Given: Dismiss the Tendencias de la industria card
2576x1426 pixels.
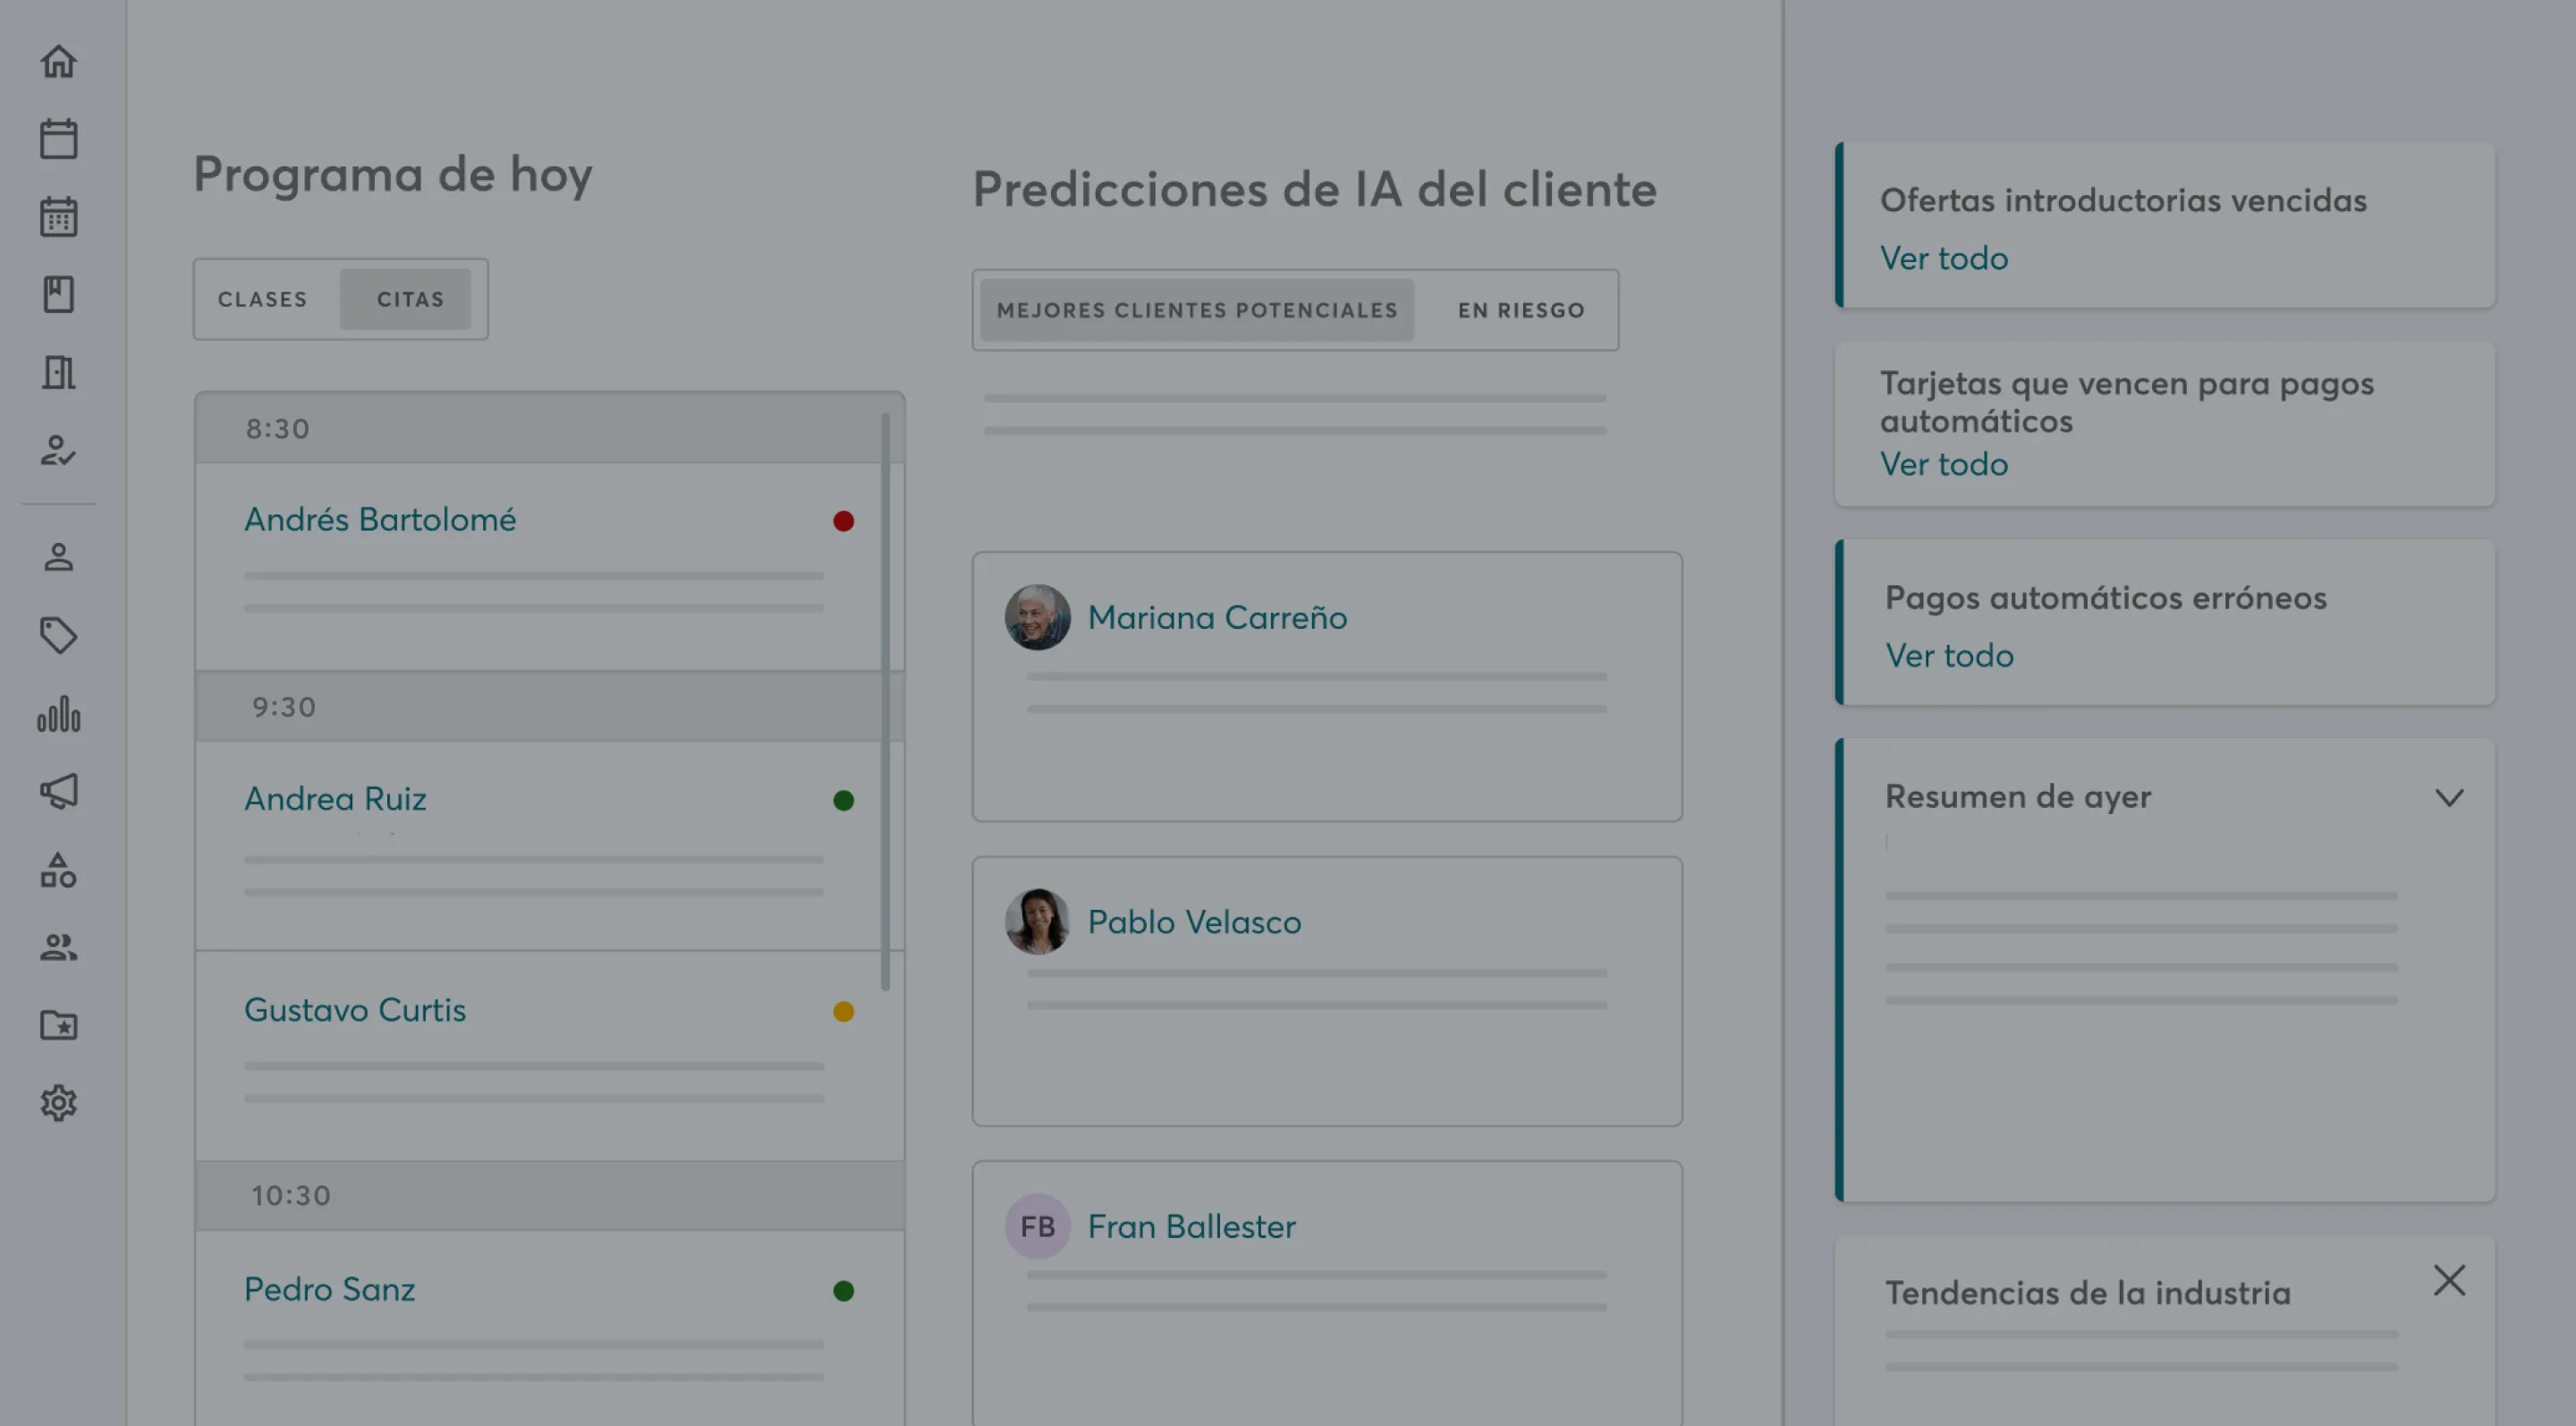Looking at the screenshot, I should click(x=2449, y=1280).
